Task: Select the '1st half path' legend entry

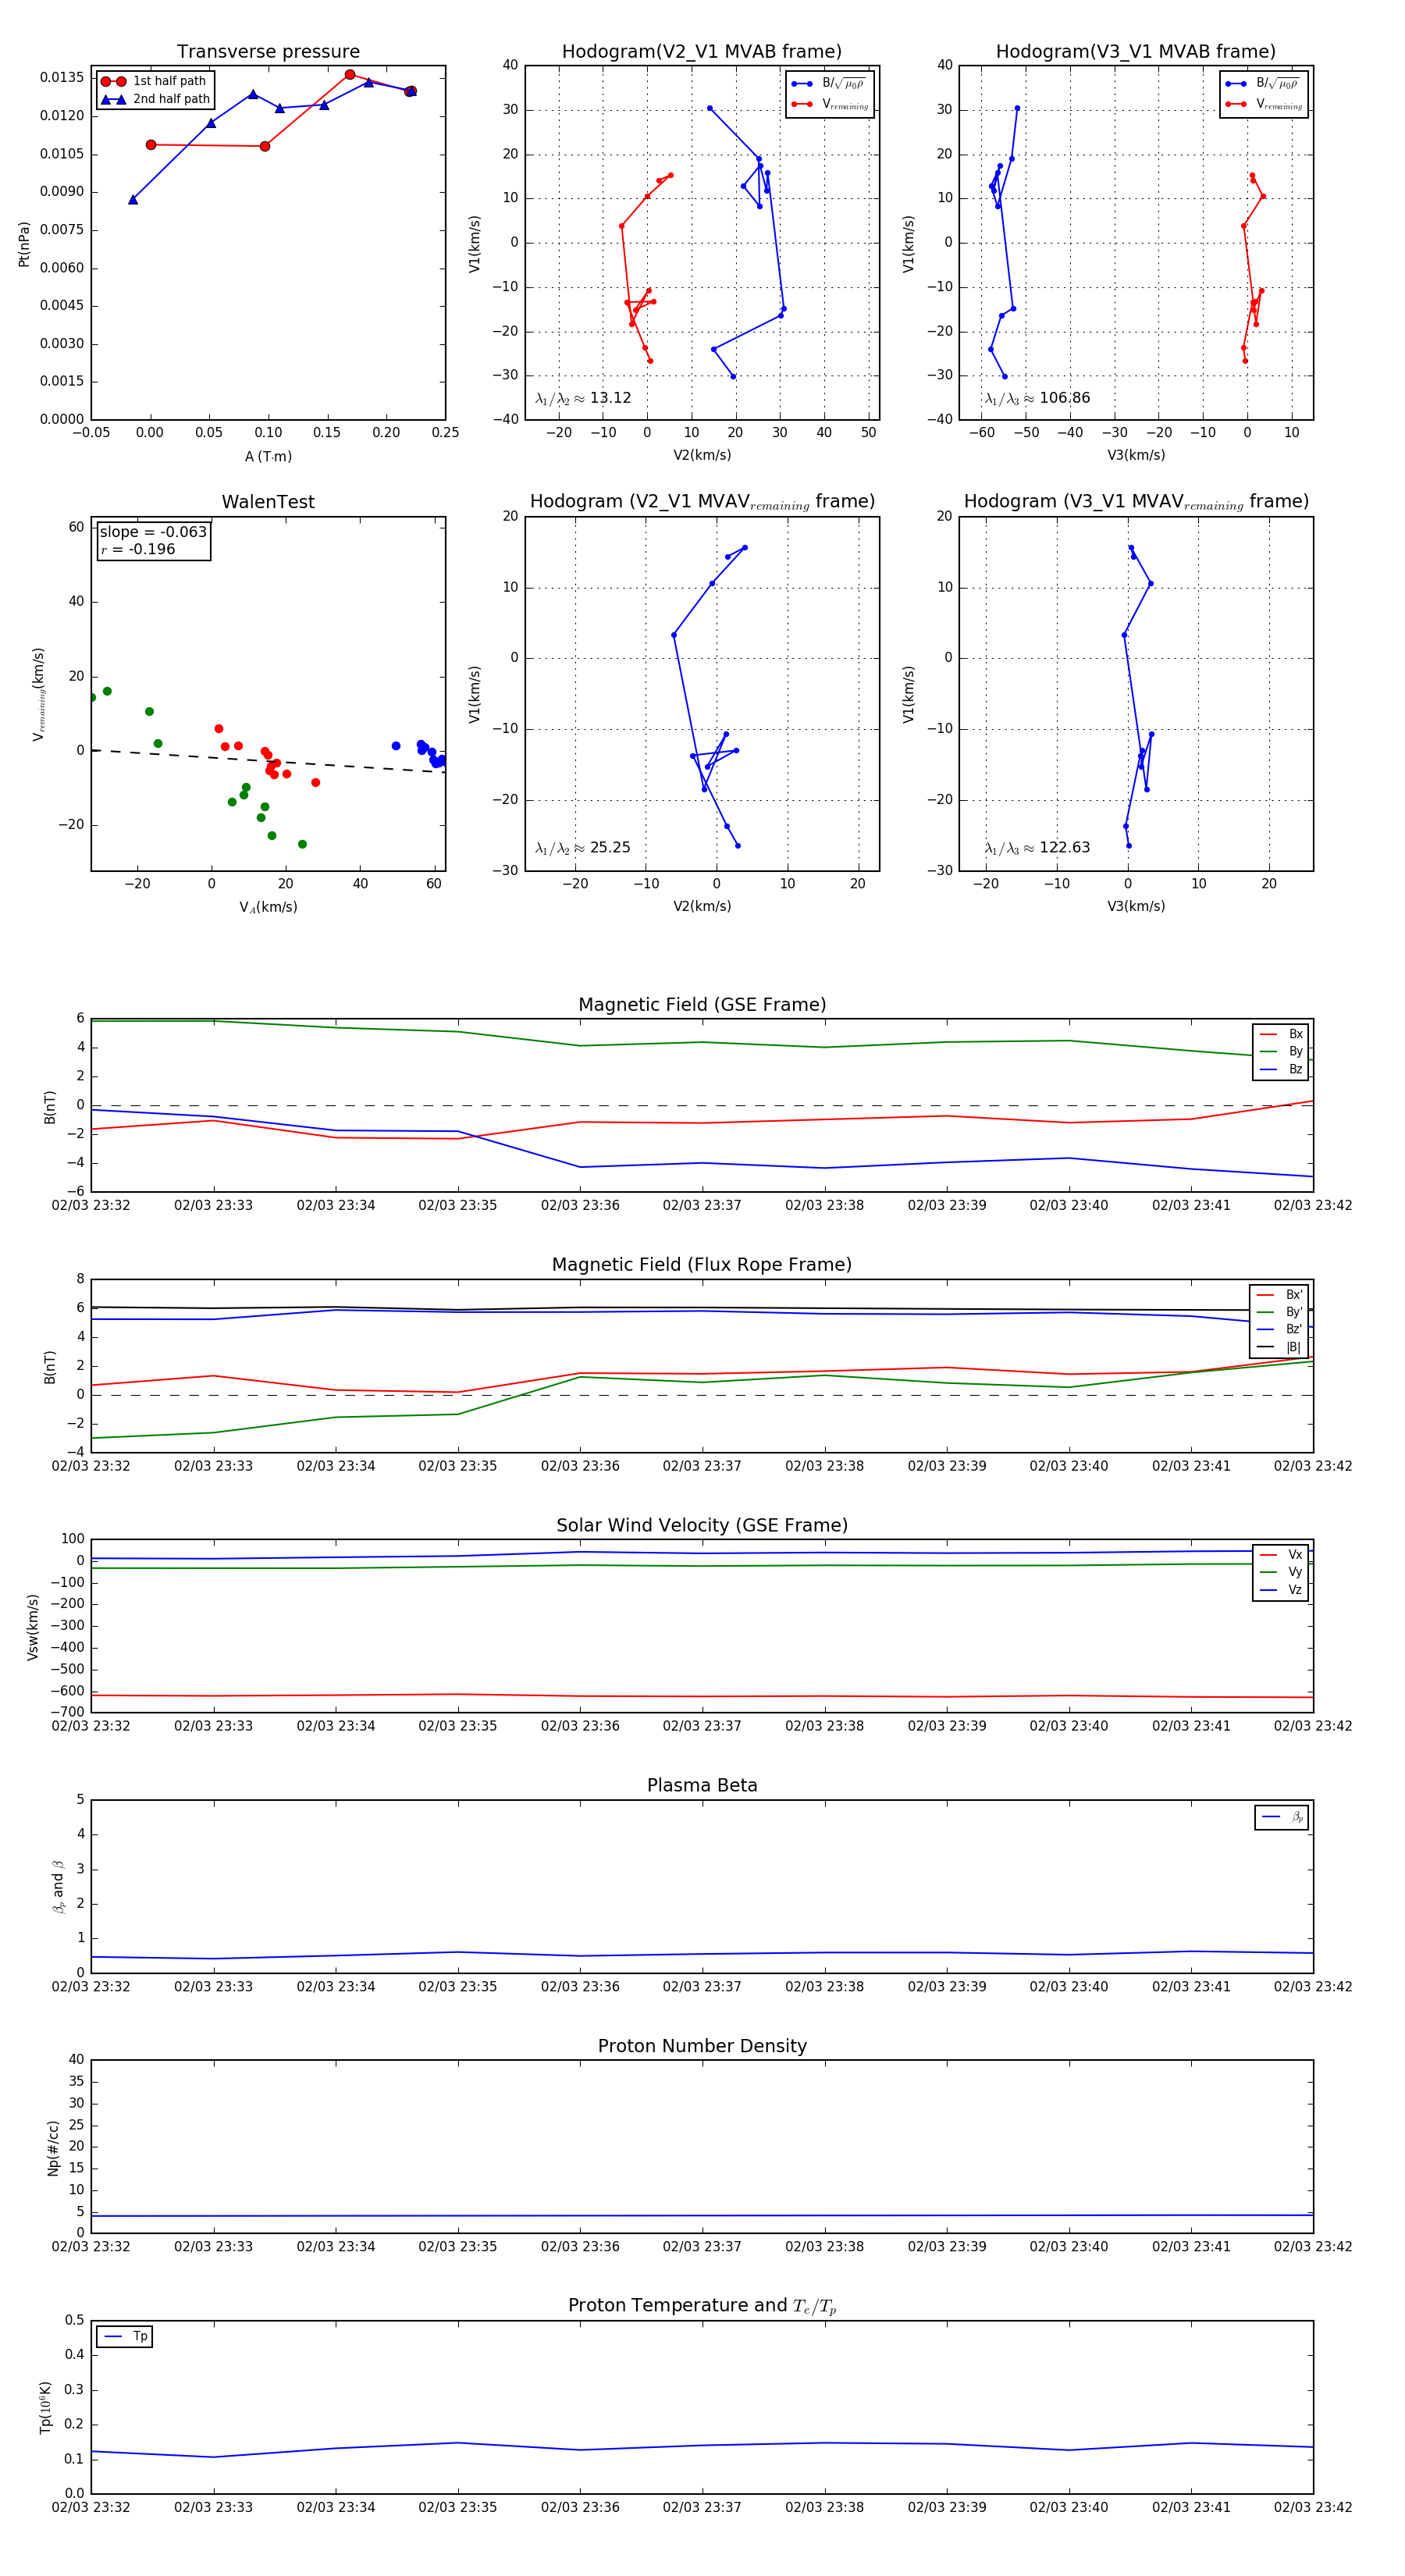Action: pos(154,81)
